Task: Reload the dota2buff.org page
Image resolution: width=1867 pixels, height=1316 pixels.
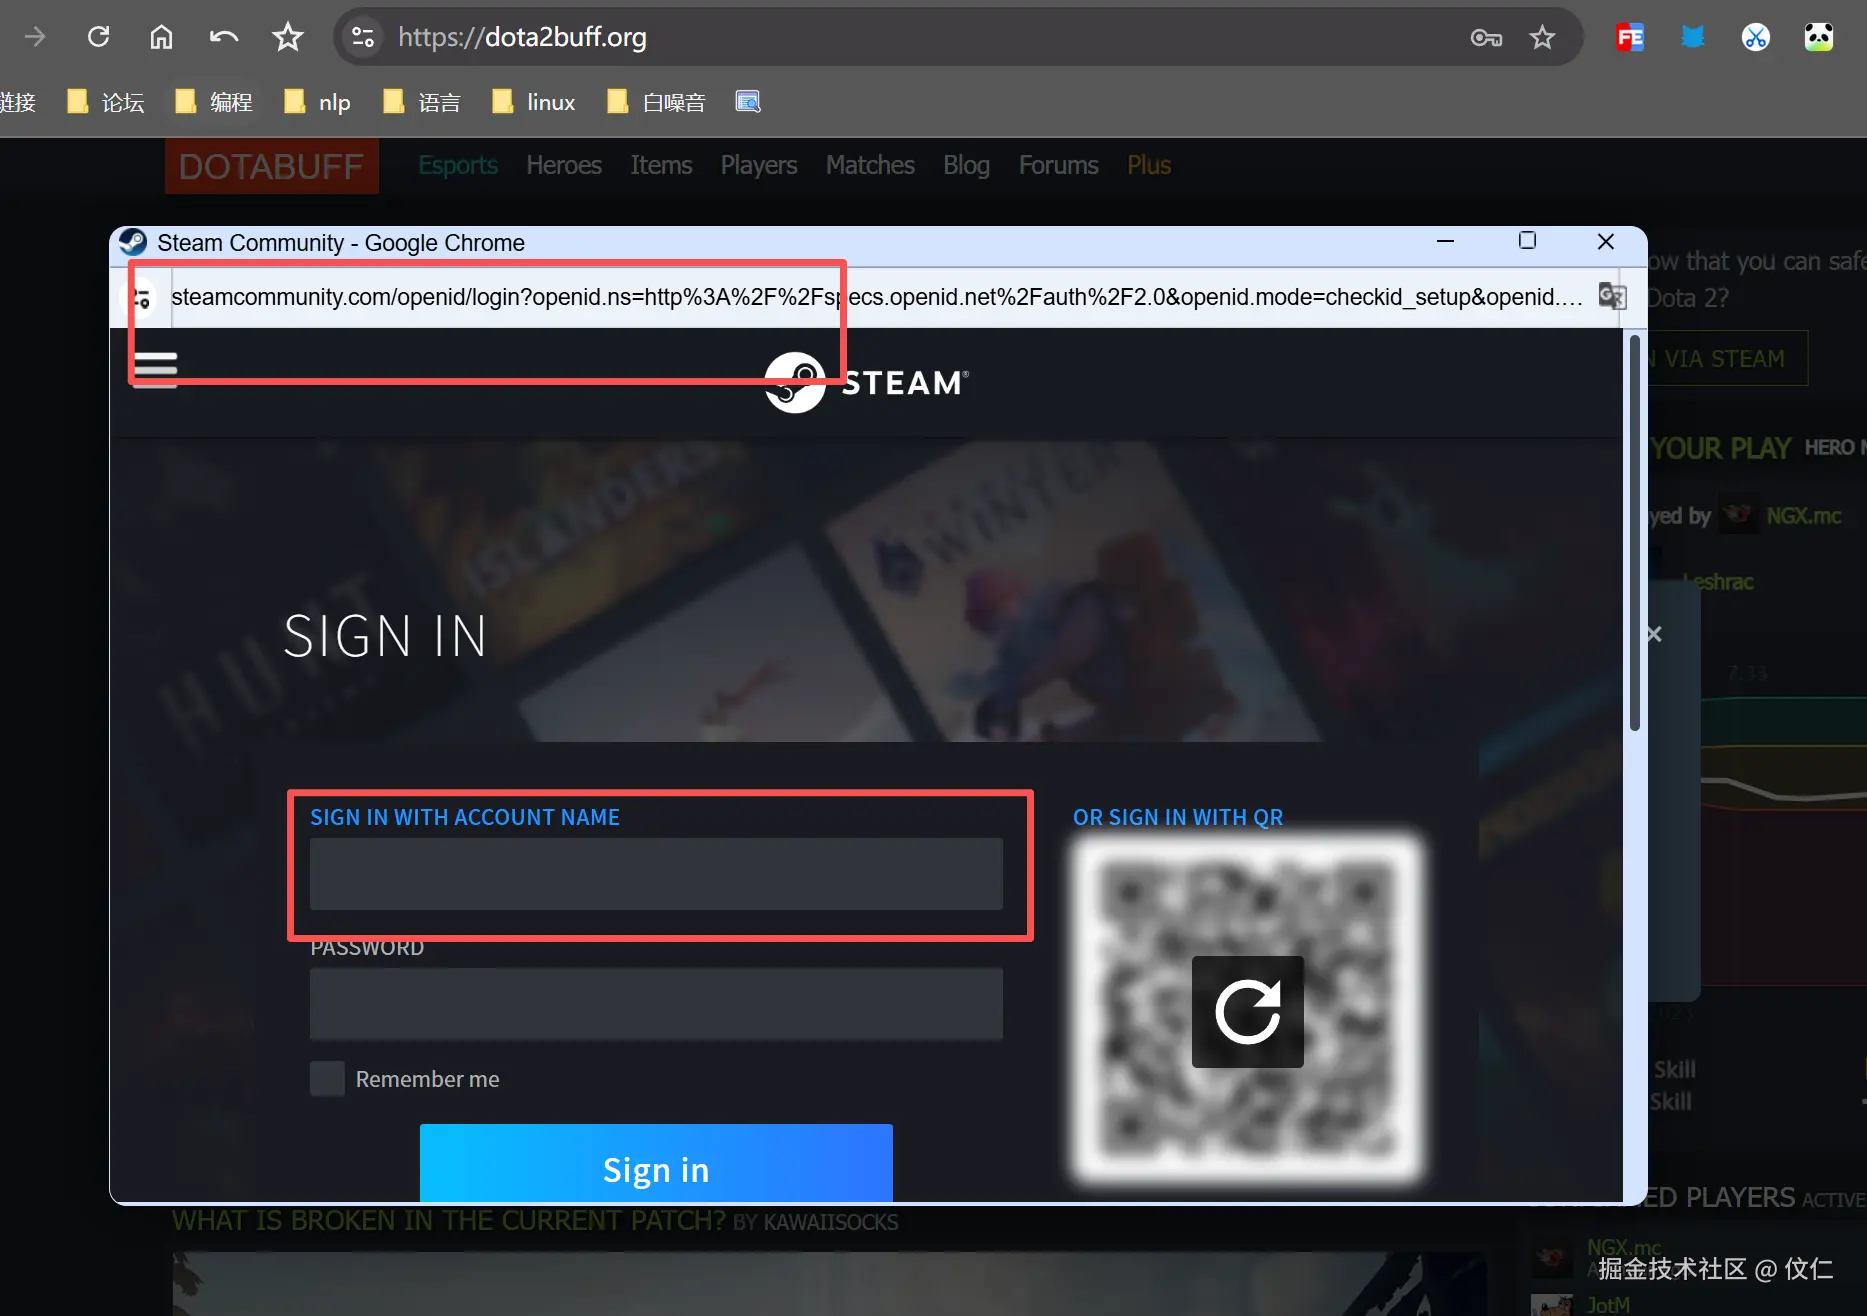Action: point(98,38)
